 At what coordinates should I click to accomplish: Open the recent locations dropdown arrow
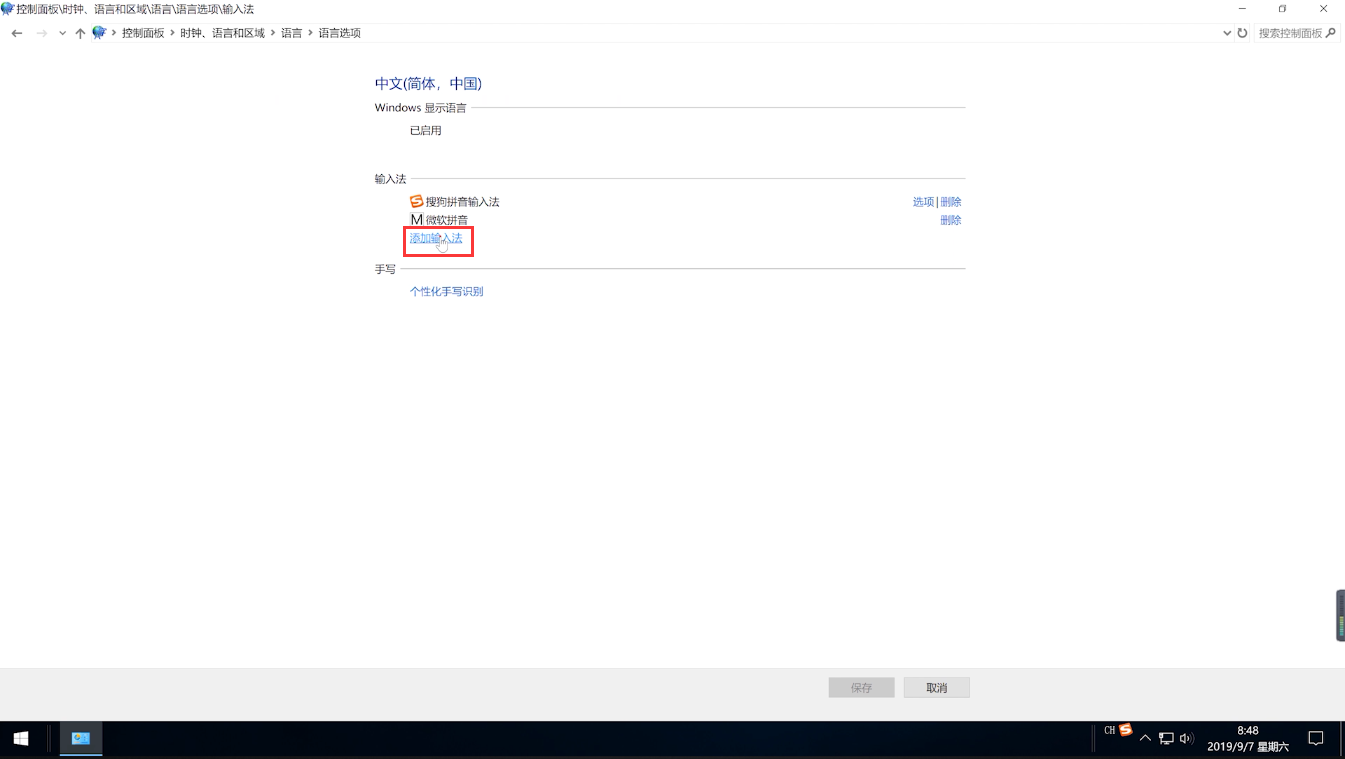click(62, 33)
